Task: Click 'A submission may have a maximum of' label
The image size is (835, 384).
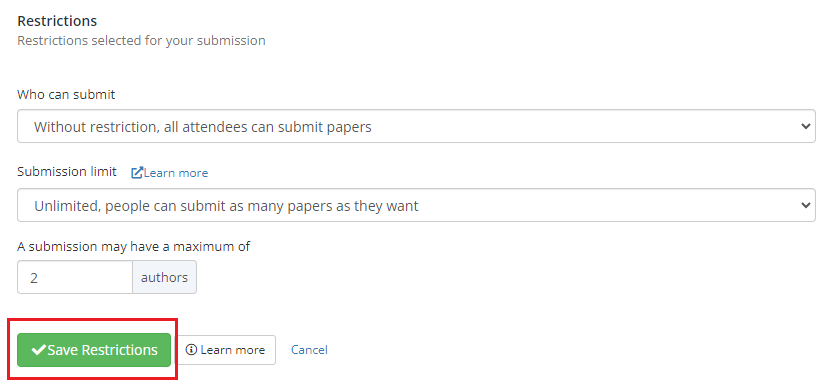Action: pyautogui.click(x=134, y=247)
